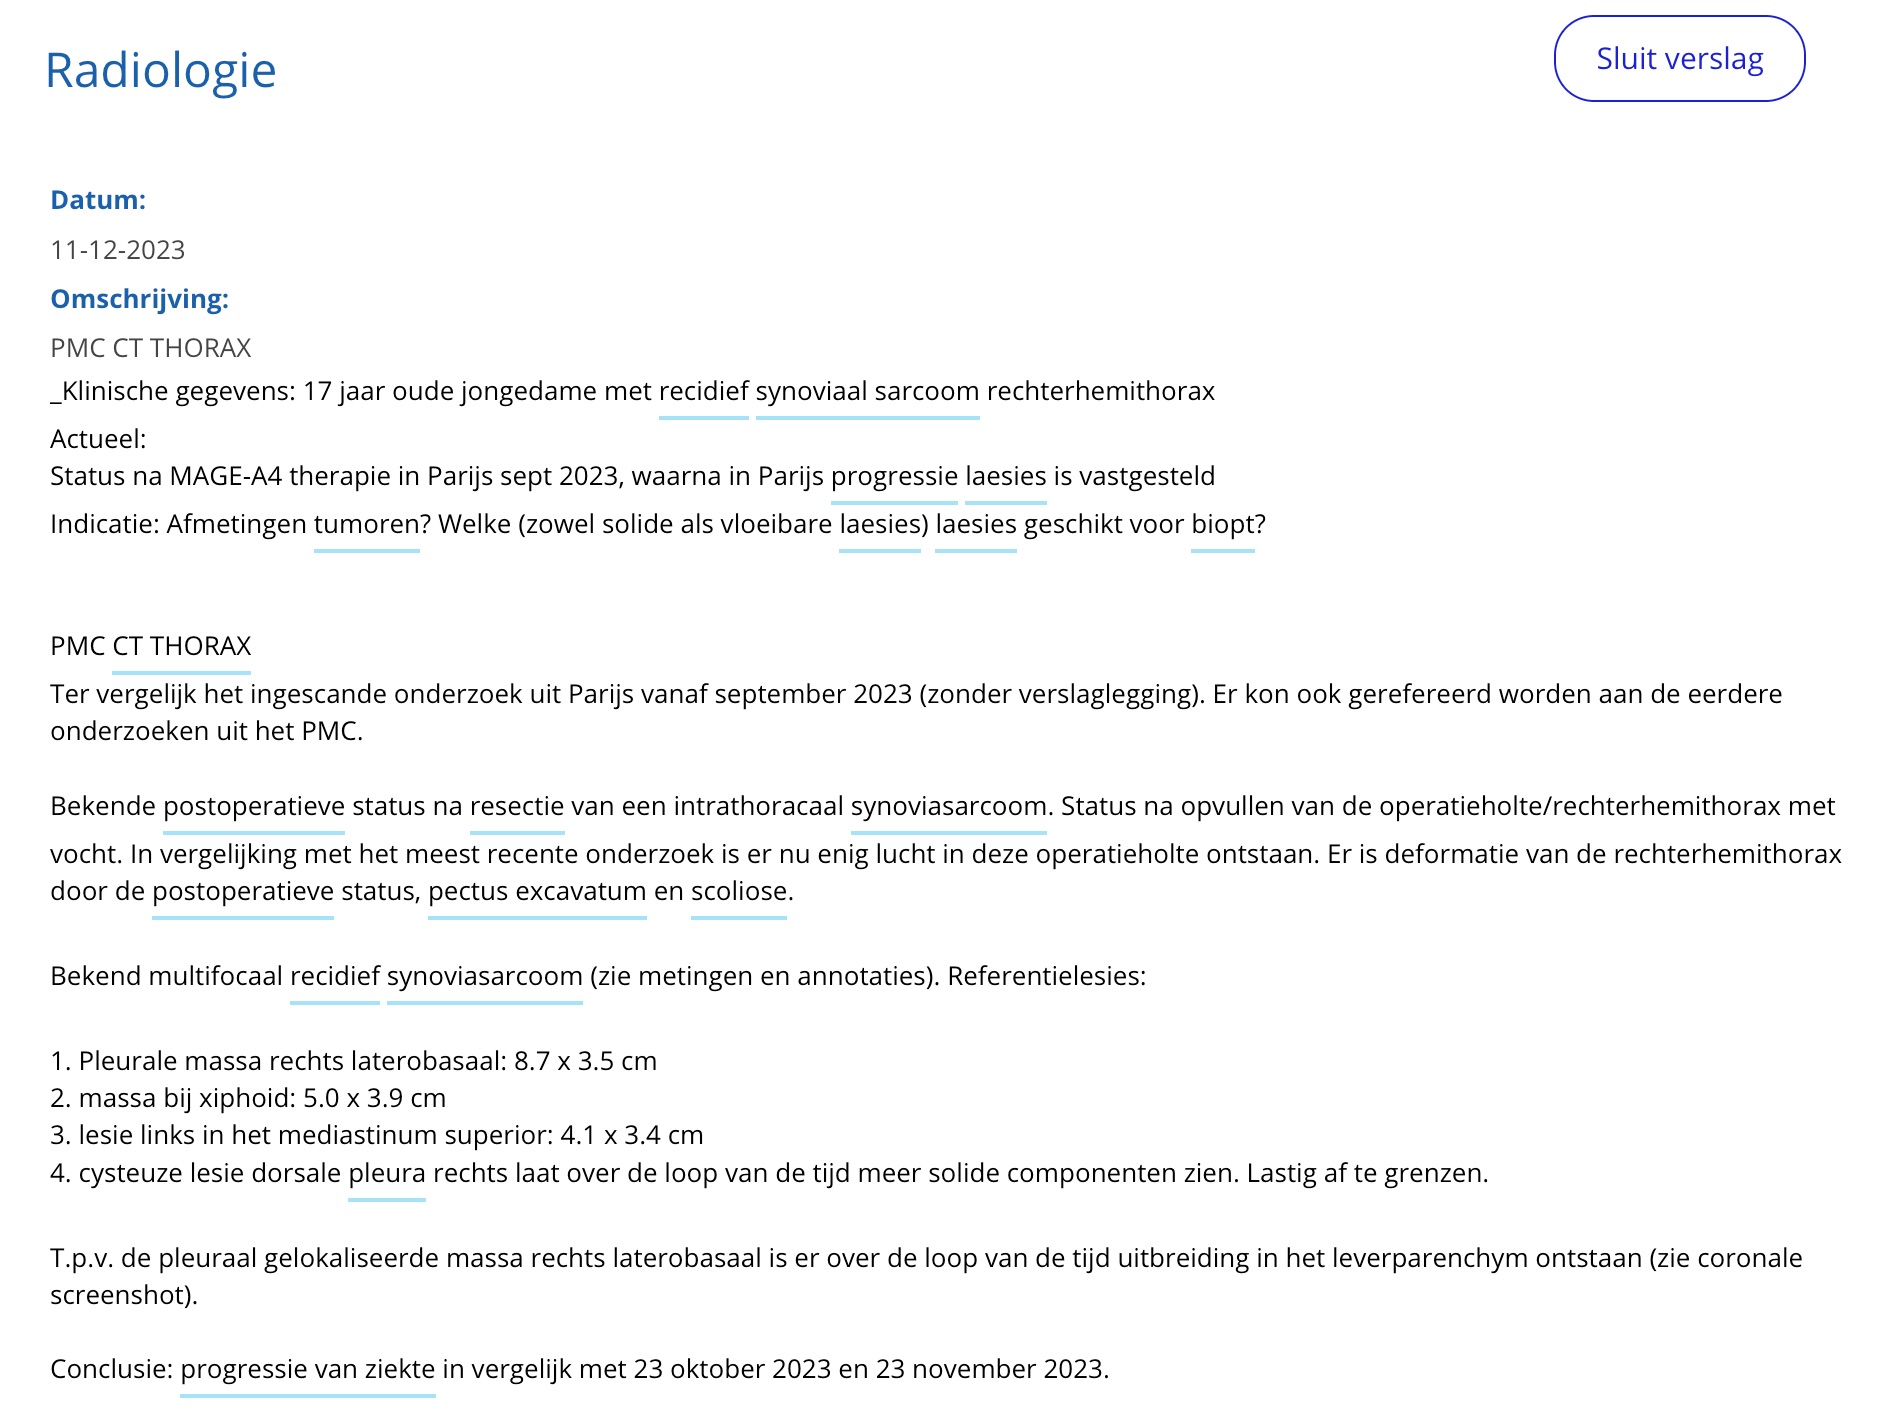
Task: Select the underlined term "resectie"
Action: click(x=517, y=806)
